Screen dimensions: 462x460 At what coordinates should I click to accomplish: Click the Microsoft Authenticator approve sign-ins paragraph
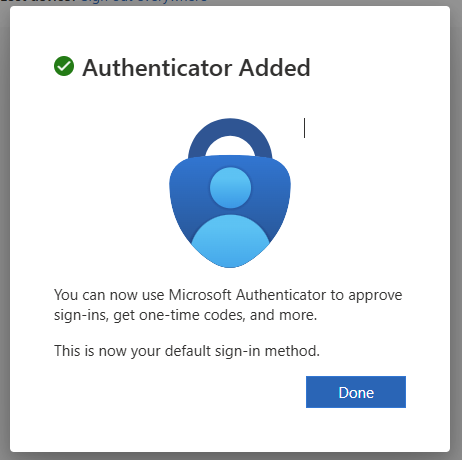tap(228, 305)
